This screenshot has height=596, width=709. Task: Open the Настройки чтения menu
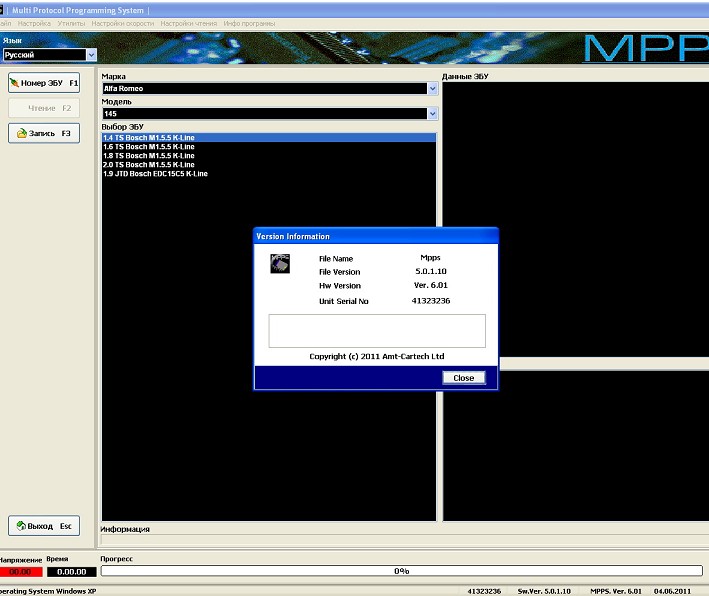[188, 22]
